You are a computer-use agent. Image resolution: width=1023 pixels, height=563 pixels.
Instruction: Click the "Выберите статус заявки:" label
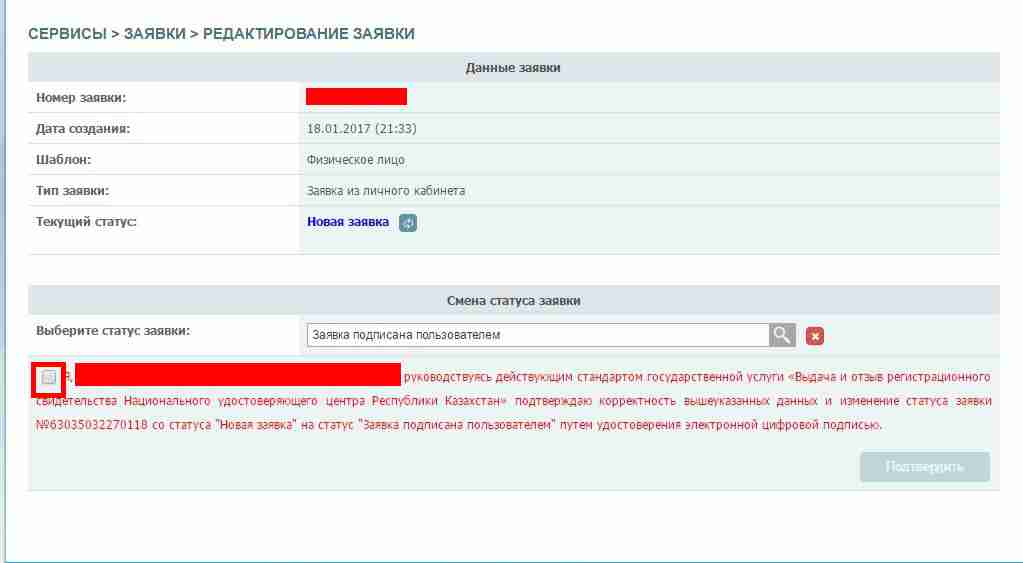pyautogui.click(x=113, y=331)
